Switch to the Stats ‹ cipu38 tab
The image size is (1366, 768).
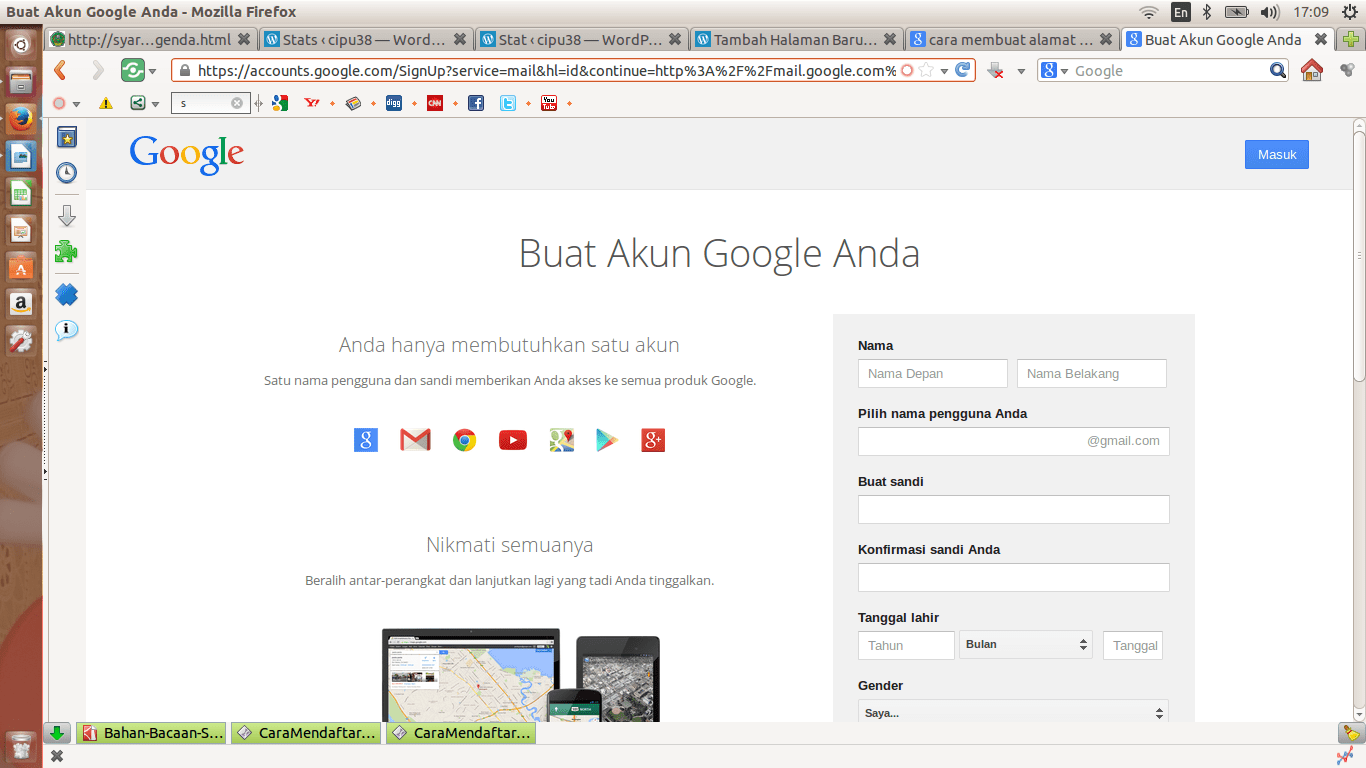[x=365, y=40]
